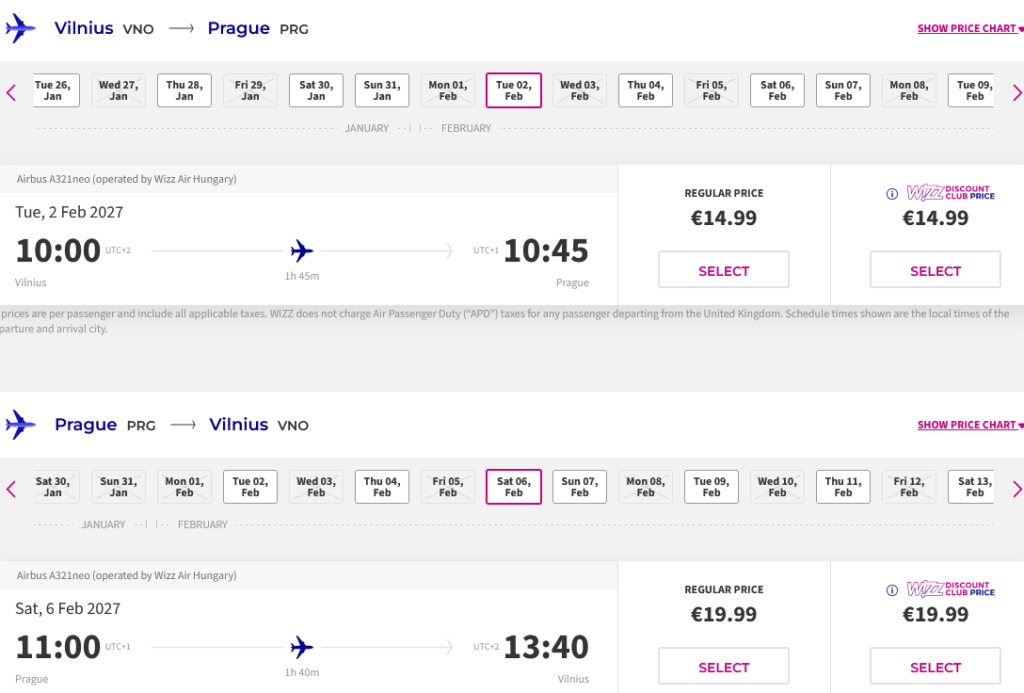This screenshot has height=693, width=1024.
Task: Choose Sun 31, Jan outbound date
Action: [x=382, y=90]
